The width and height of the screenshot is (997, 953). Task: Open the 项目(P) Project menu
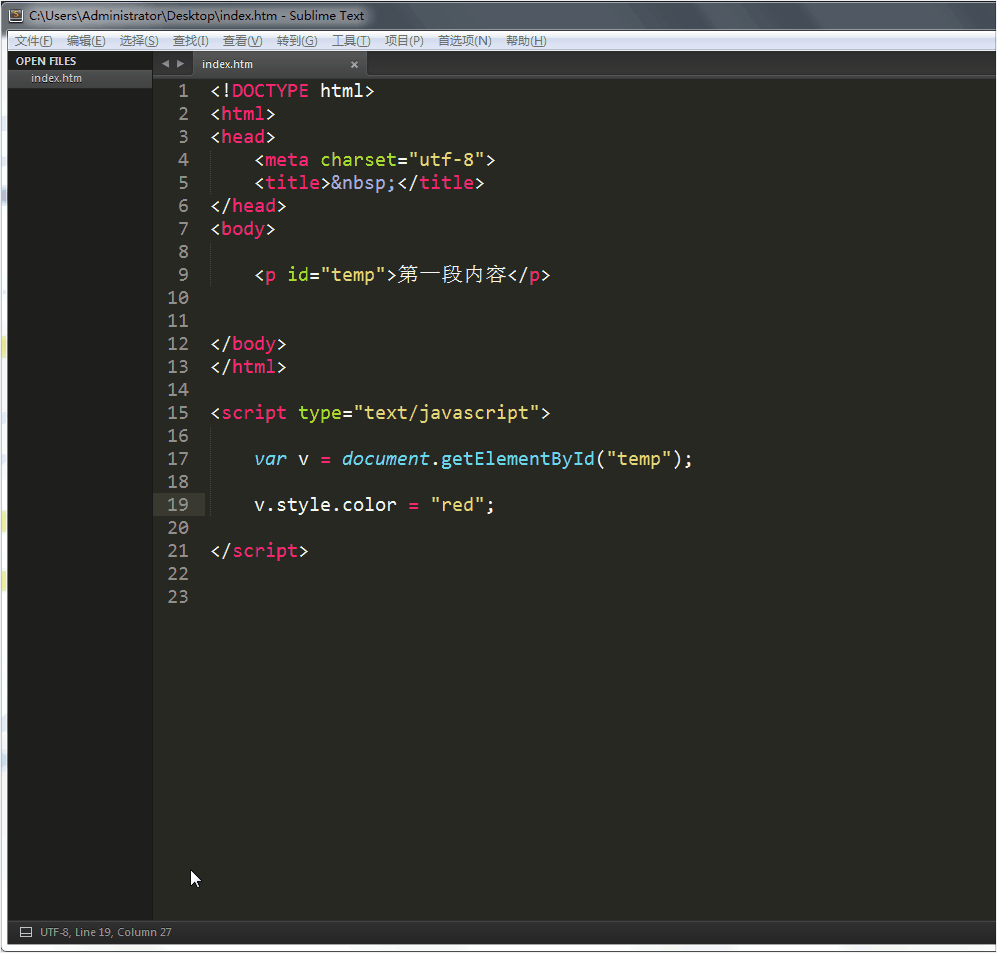(404, 41)
